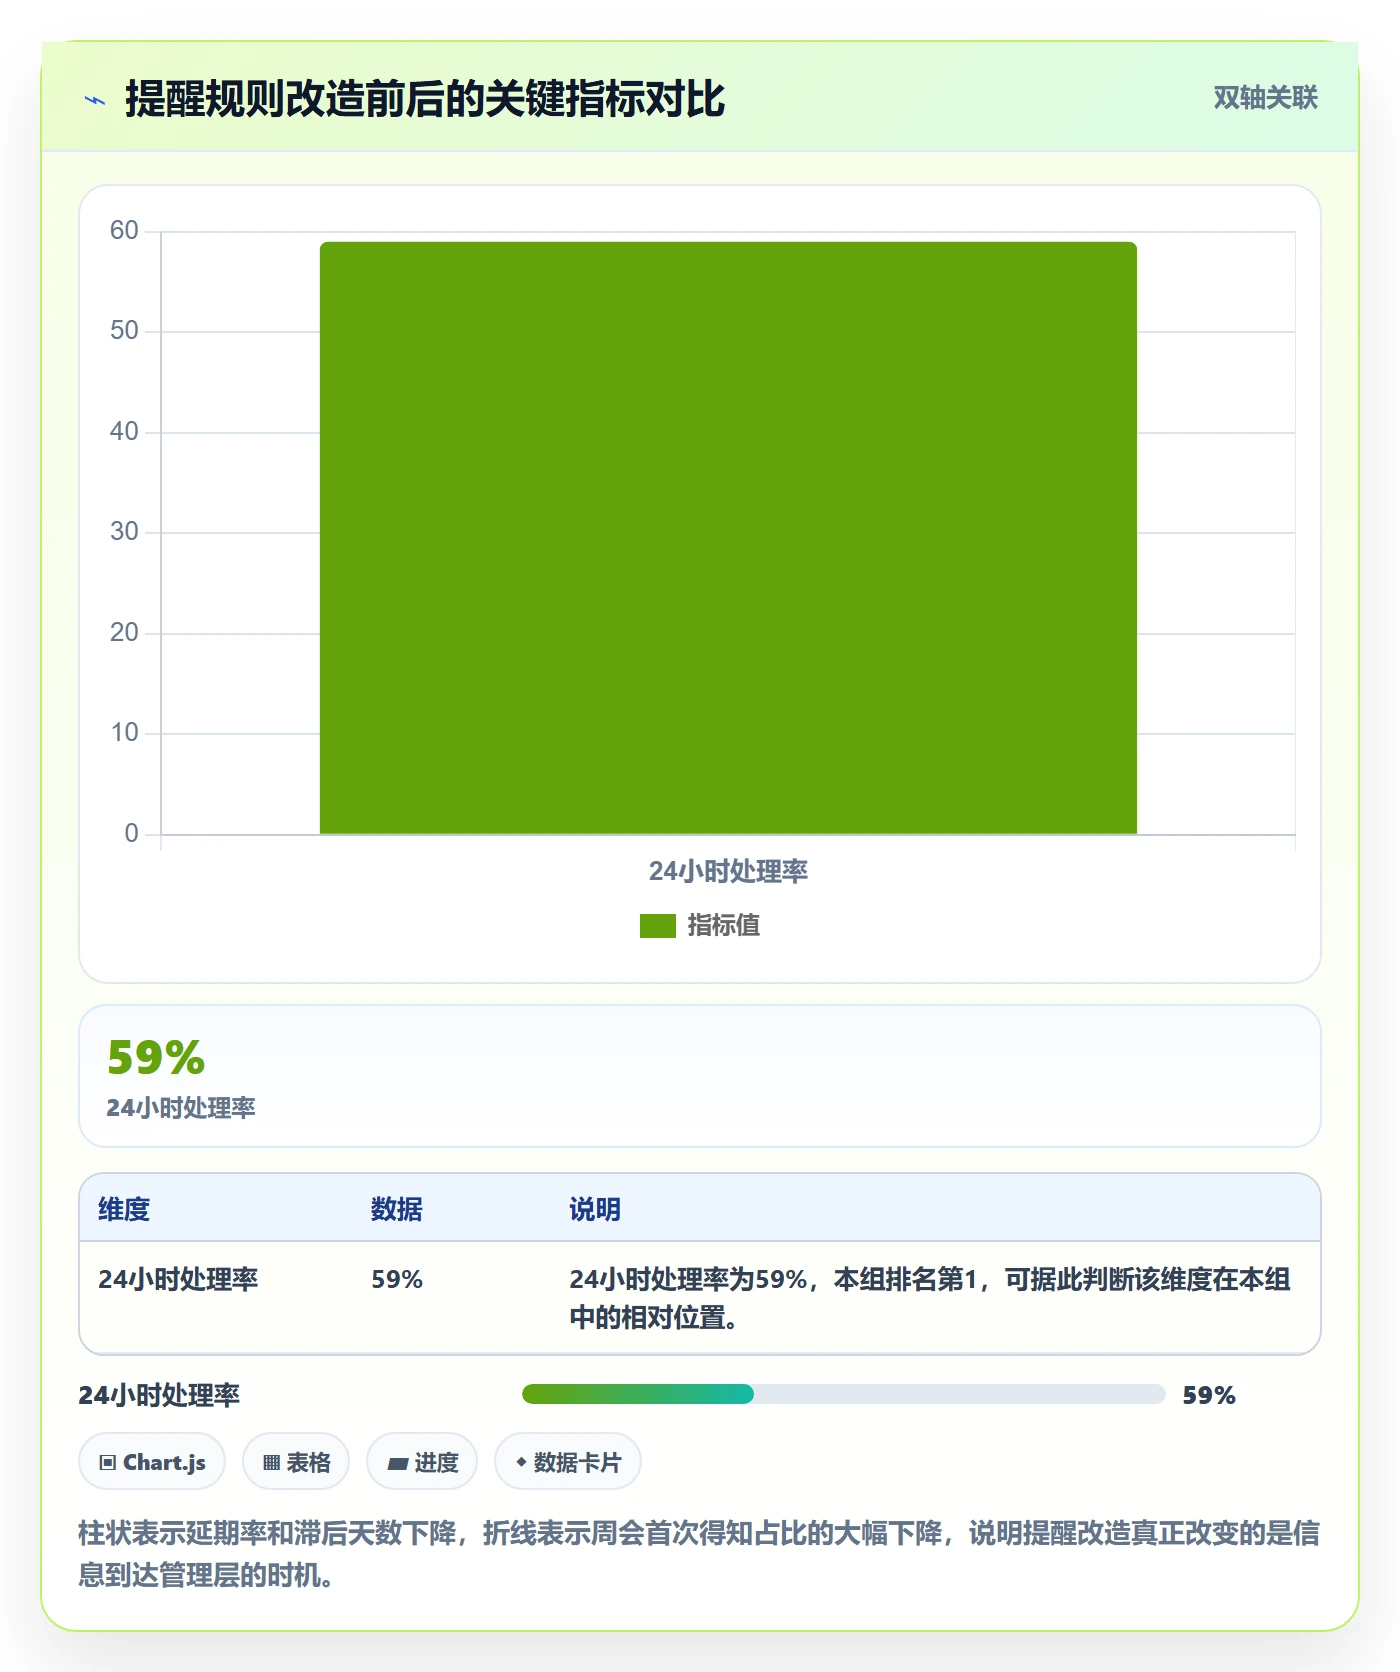1400x1672 pixels.
Task: Click the 59% value right of the progress bar
Action: tap(1209, 1395)
